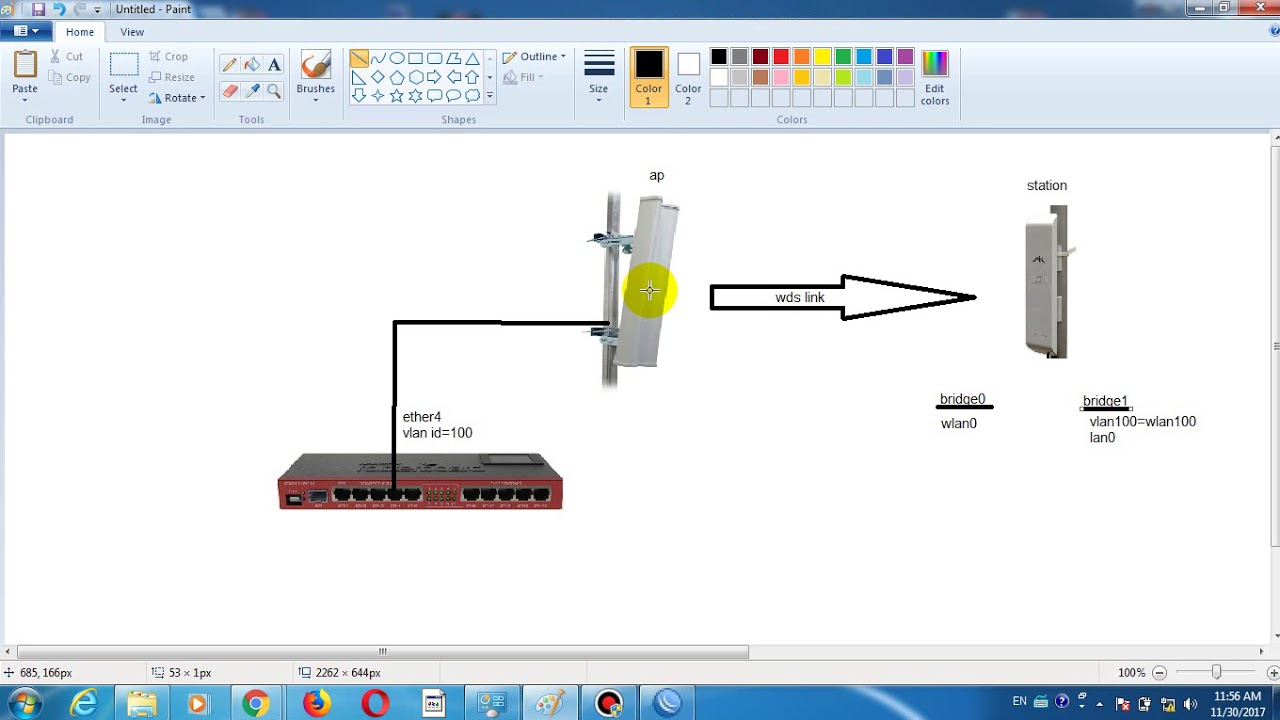Click the Save icon in title bar
Viewport: 1280px width, 720px height.
(38, 9)
